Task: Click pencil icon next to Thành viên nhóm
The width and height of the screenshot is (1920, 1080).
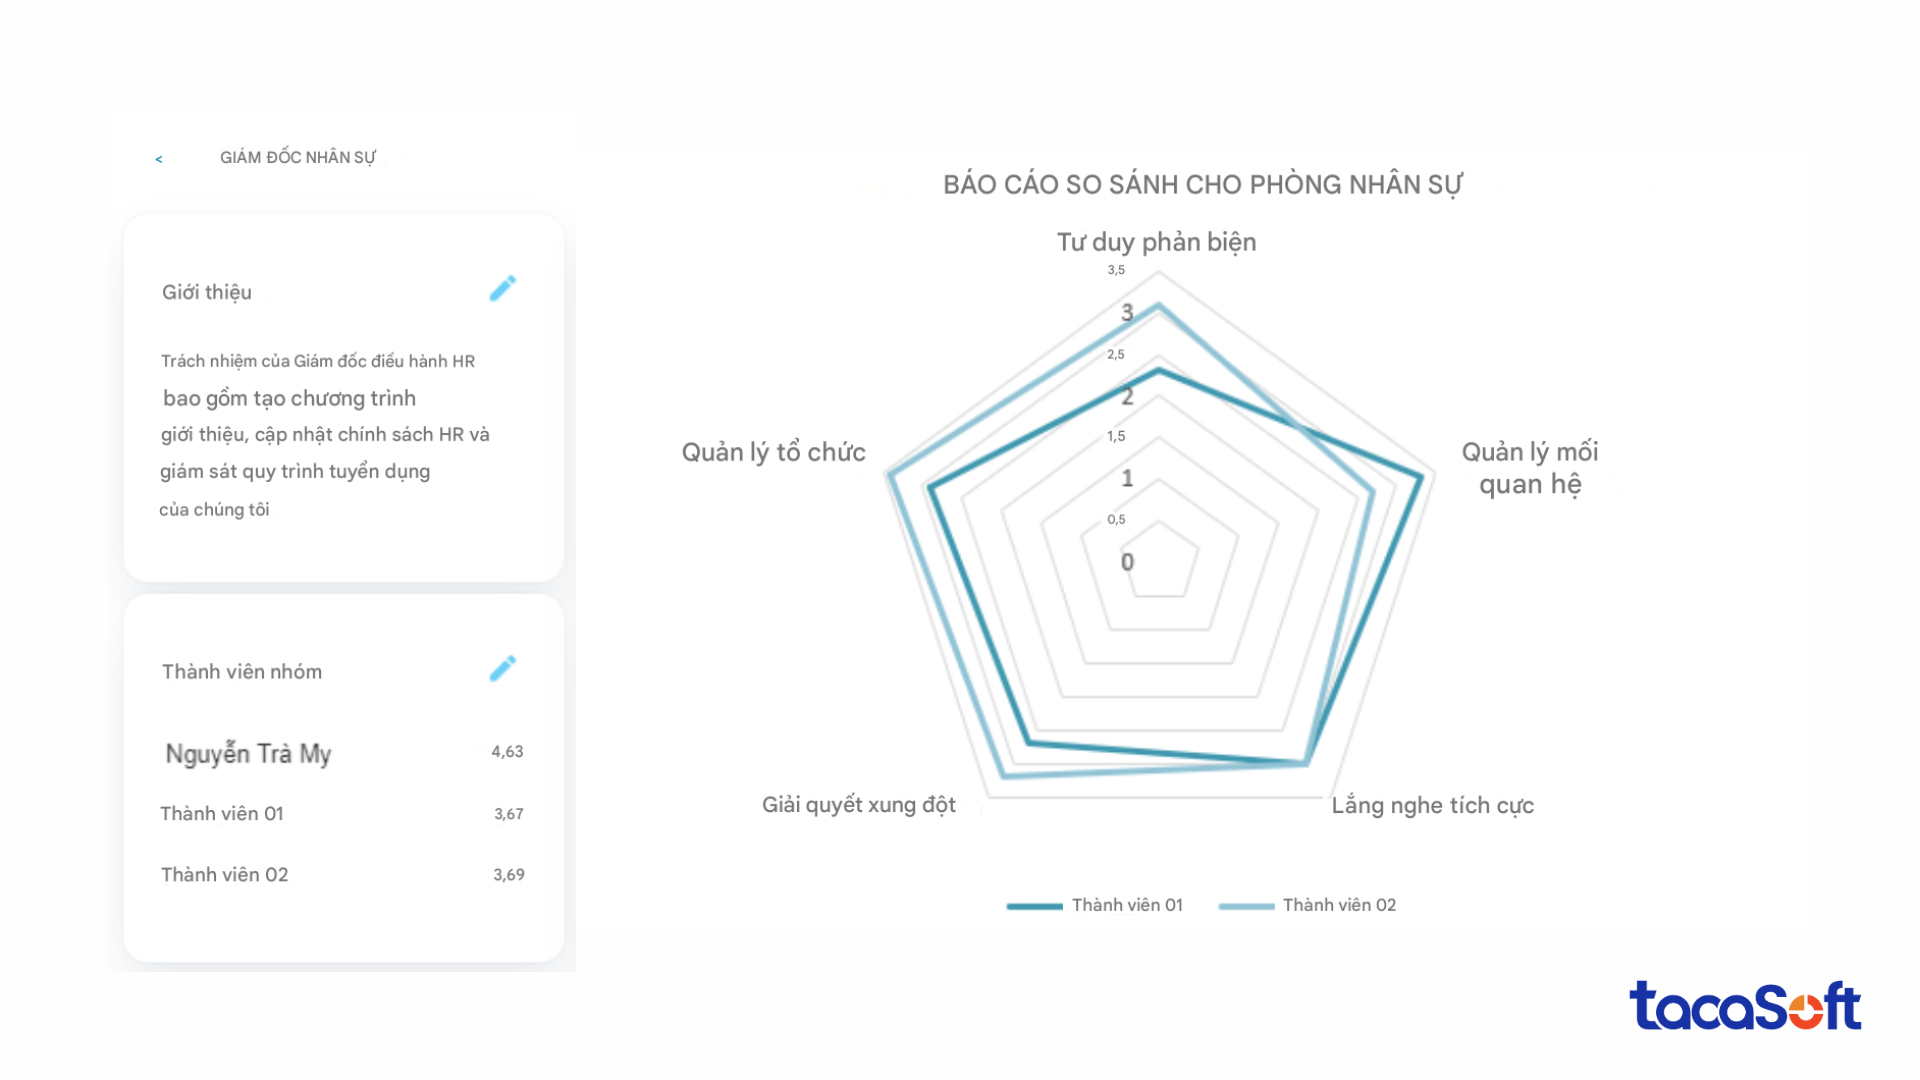Action: (x=502, y=668)
